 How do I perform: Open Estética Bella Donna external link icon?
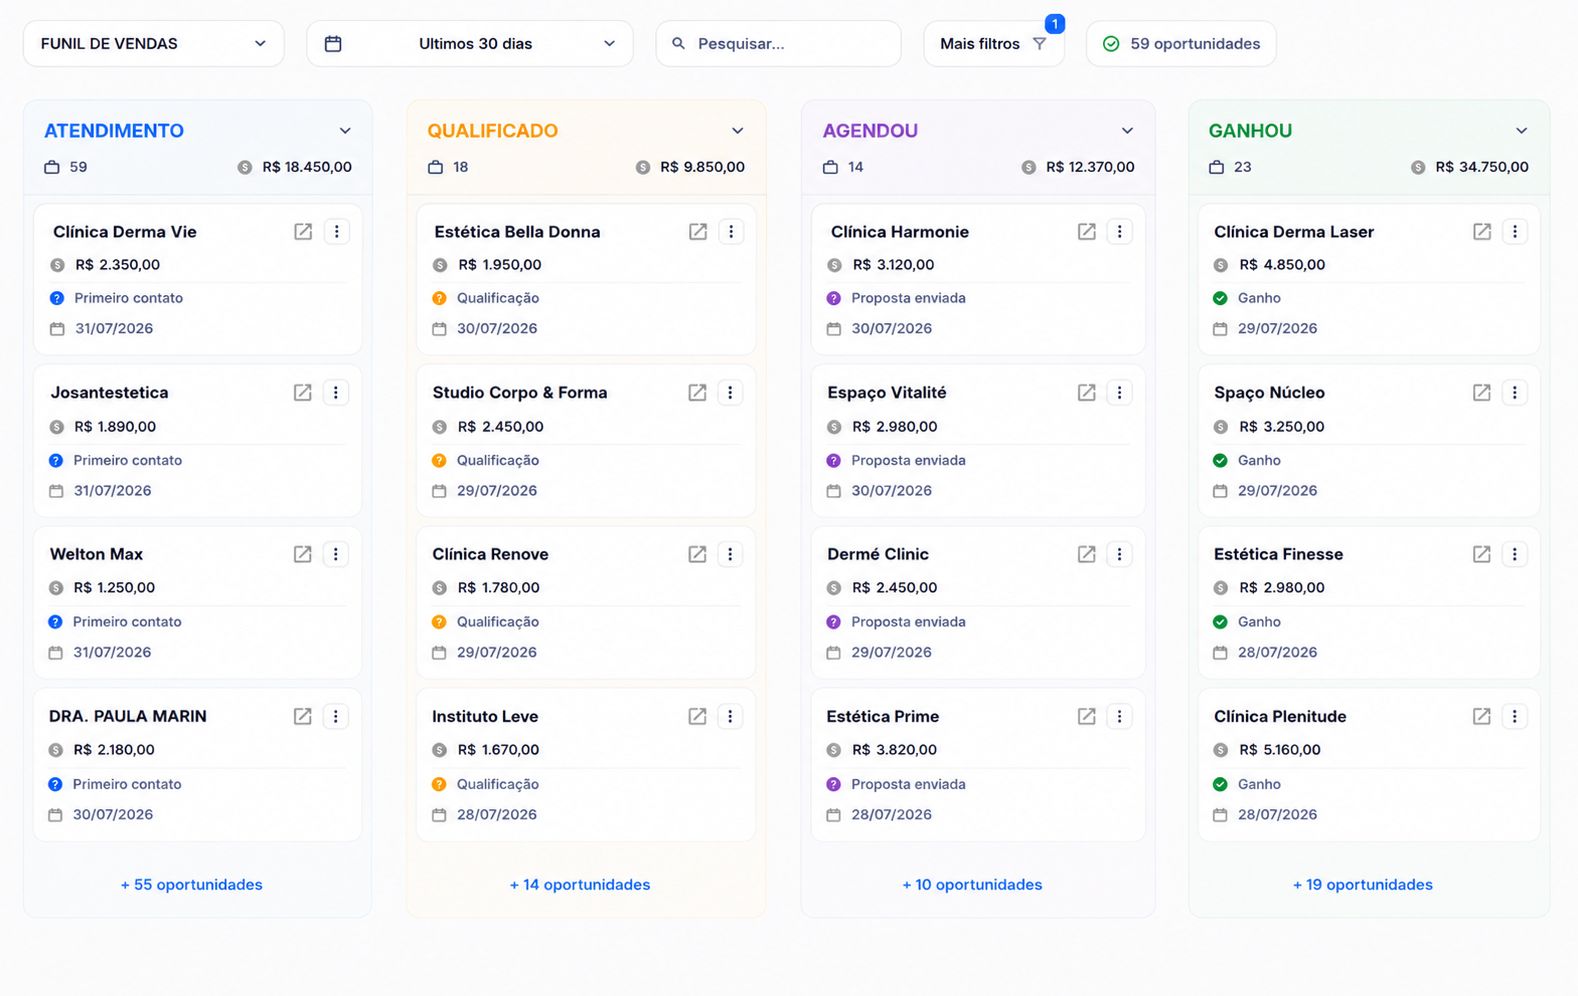[698, 232]
